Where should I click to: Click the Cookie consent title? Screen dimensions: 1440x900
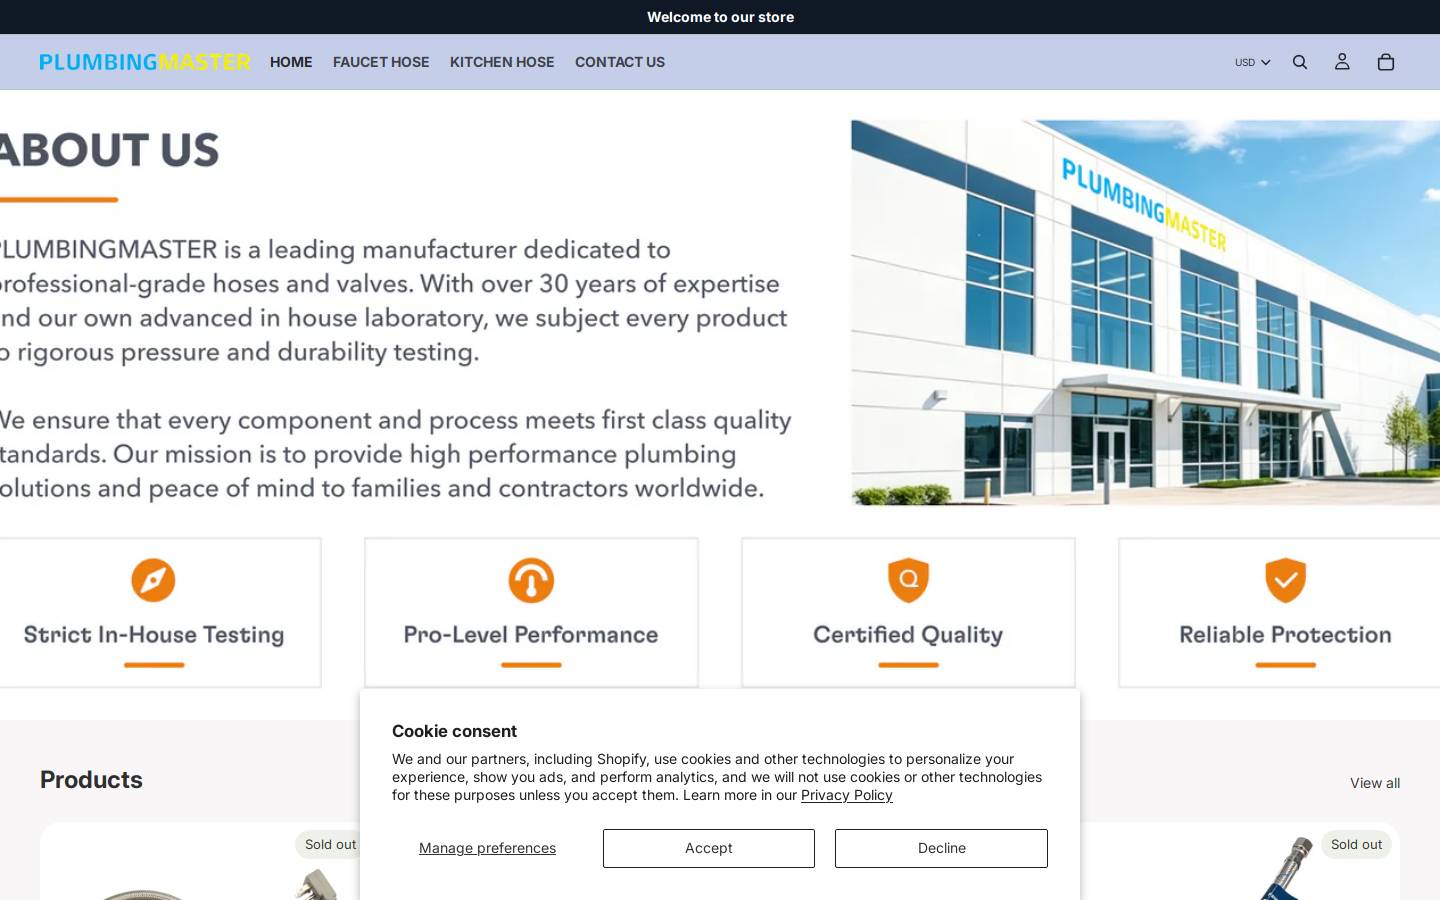pos(454,731)
